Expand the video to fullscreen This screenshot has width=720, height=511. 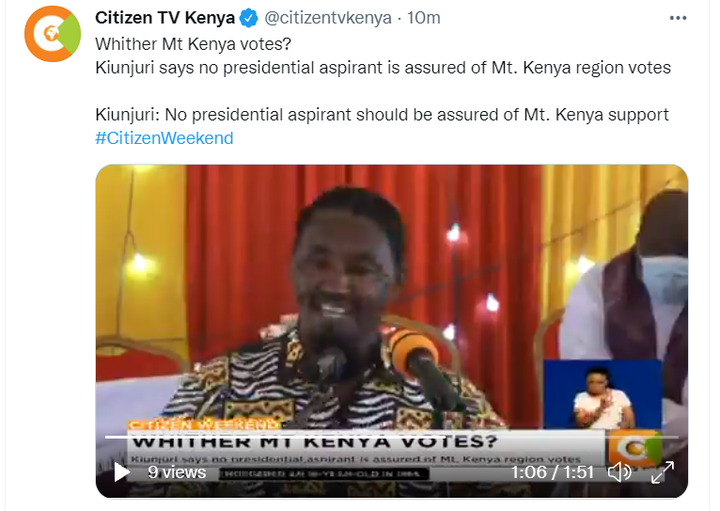[662, 472]
